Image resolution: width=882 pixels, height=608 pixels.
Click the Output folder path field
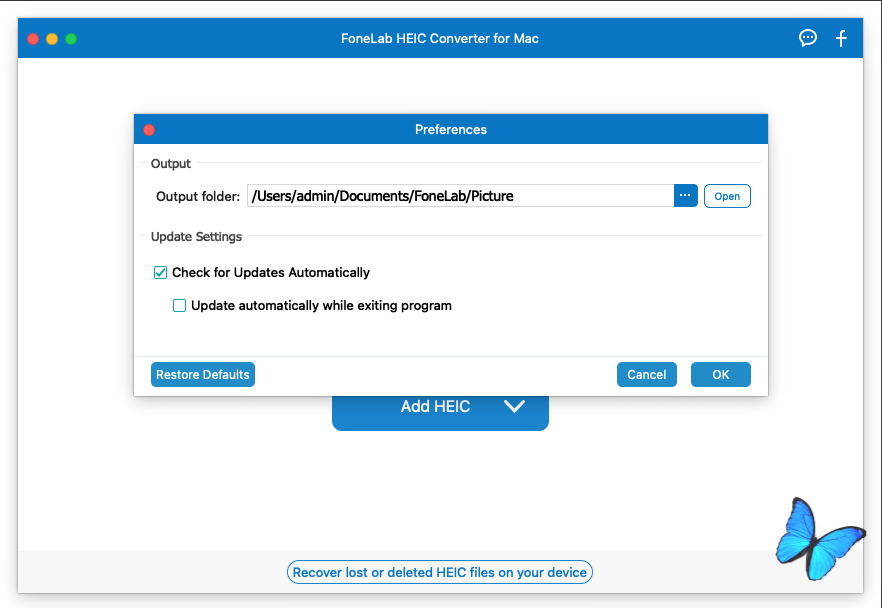[x=460, y=196]
